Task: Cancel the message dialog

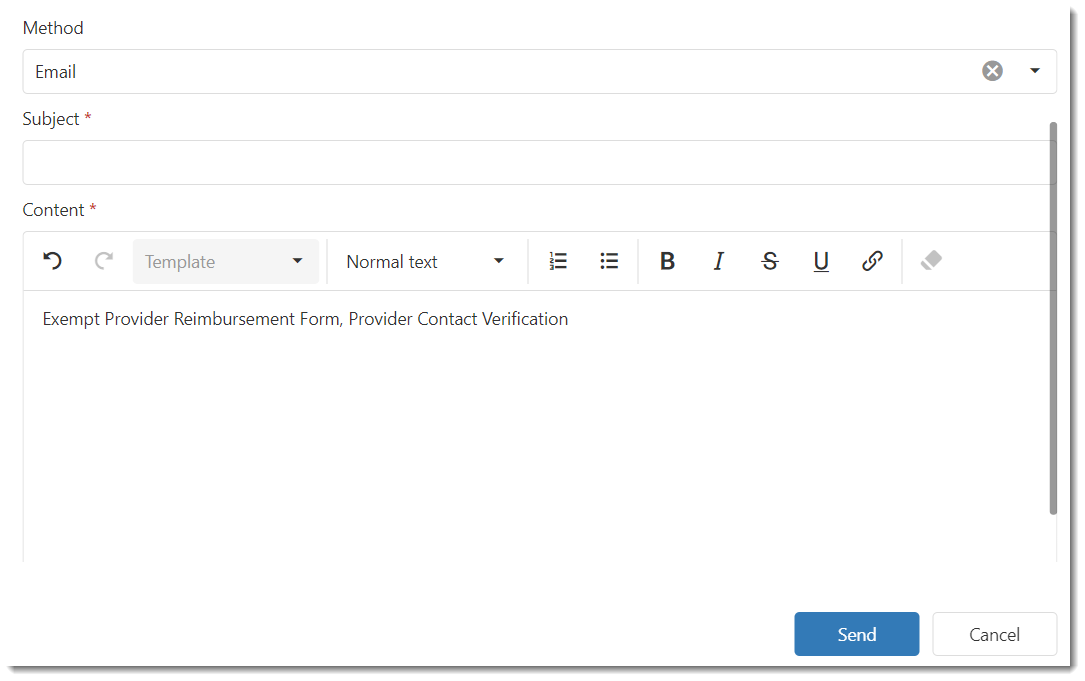Action: tap(994, 634)
